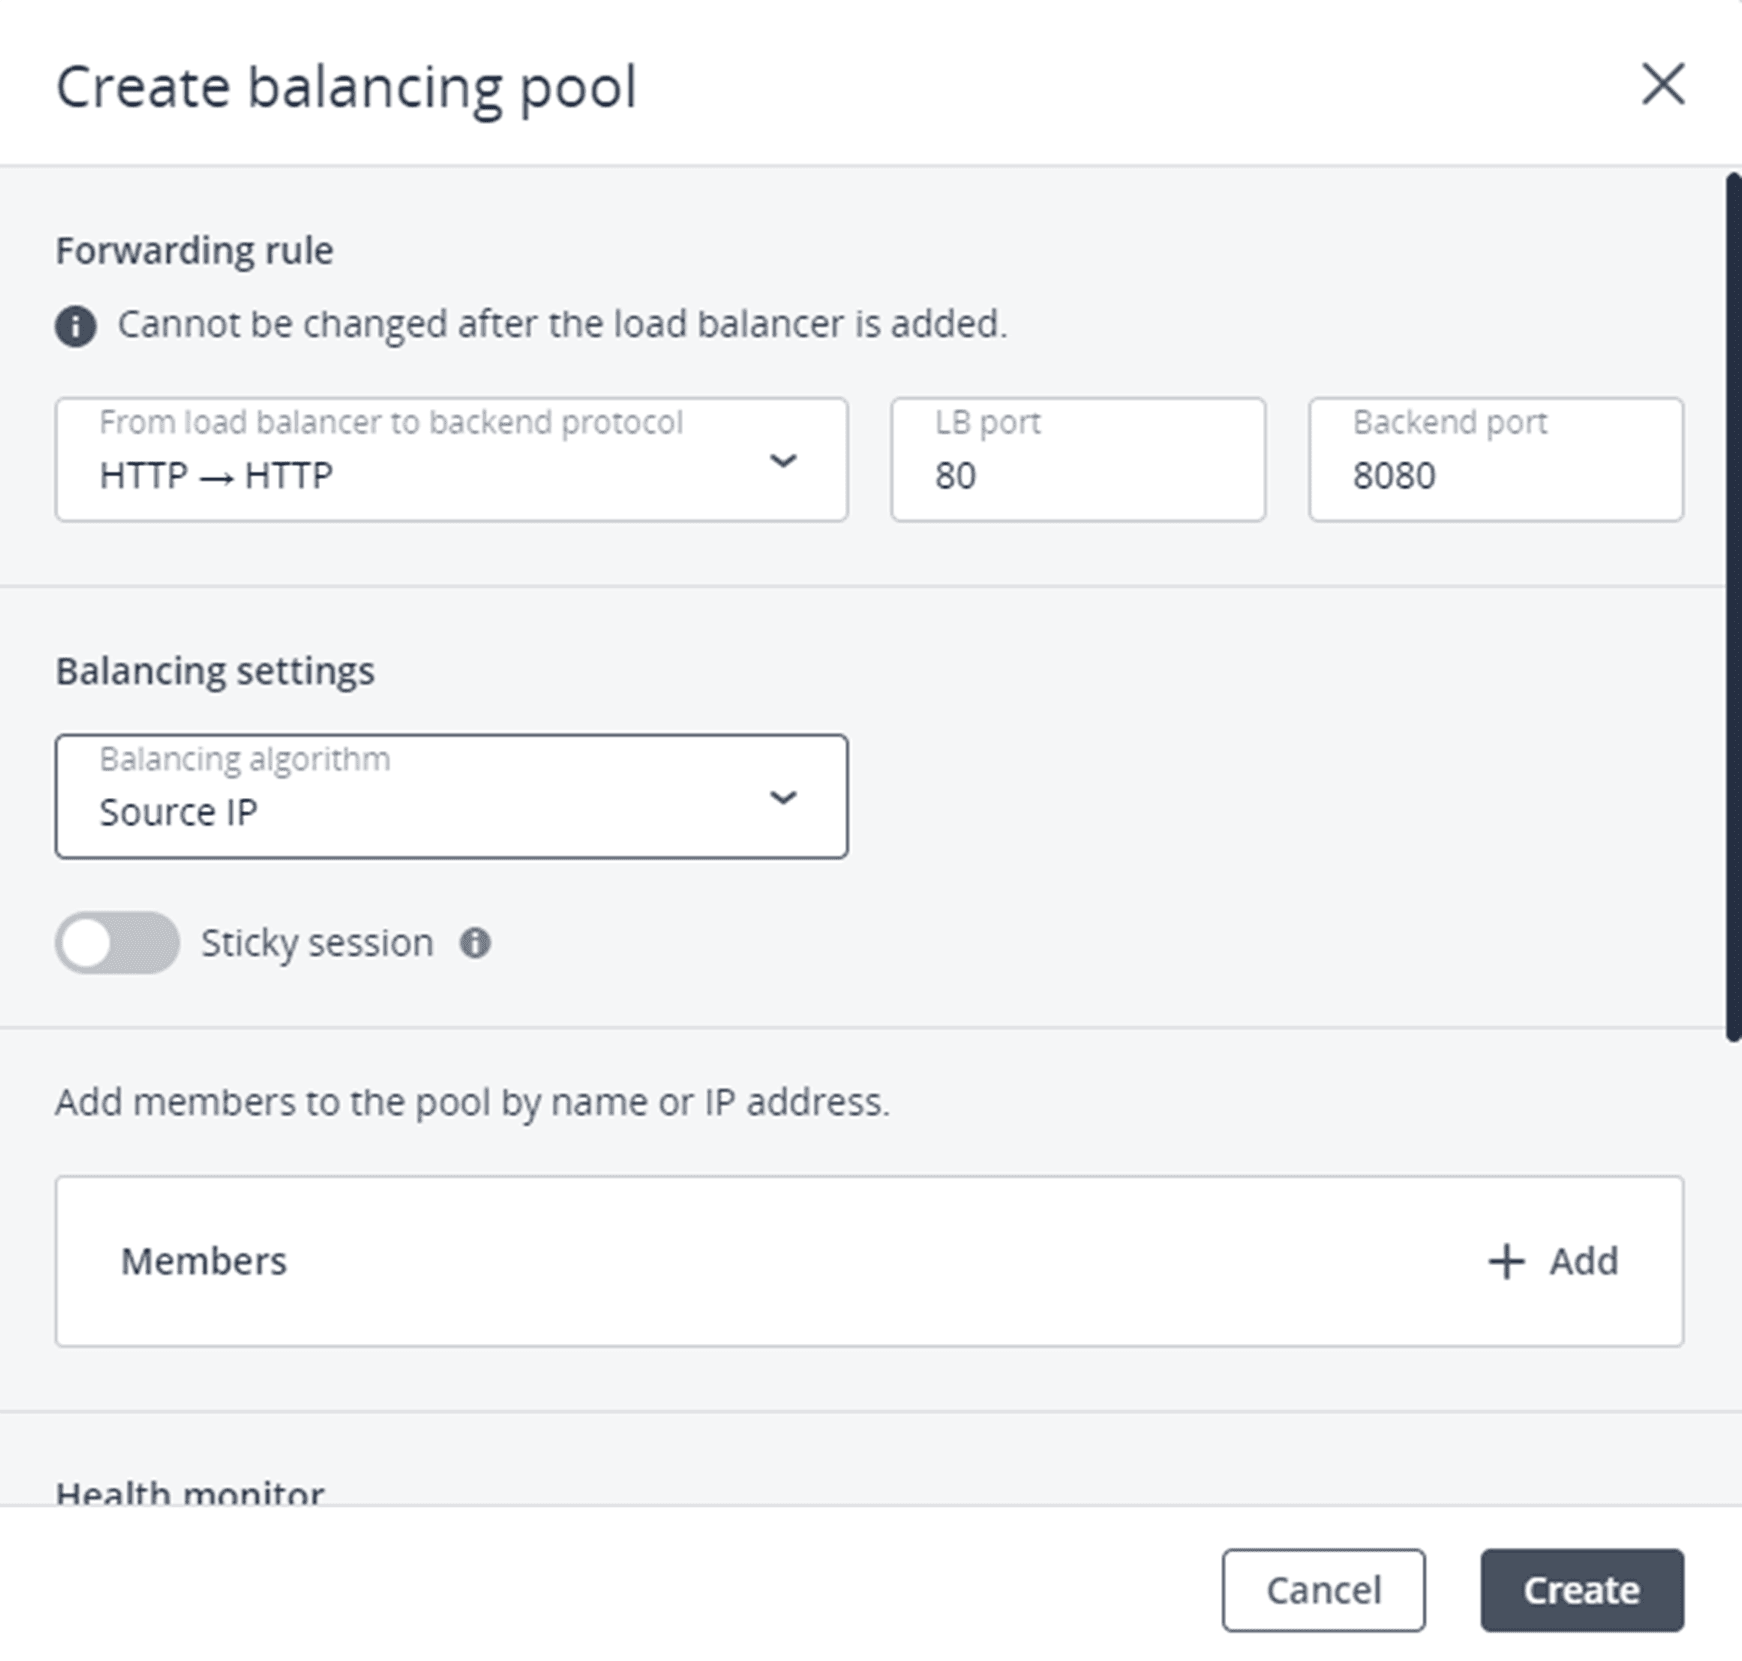Click the plus icon in the Members box
The height and width of the screenshot is (1661, 1742).
1505,1261
